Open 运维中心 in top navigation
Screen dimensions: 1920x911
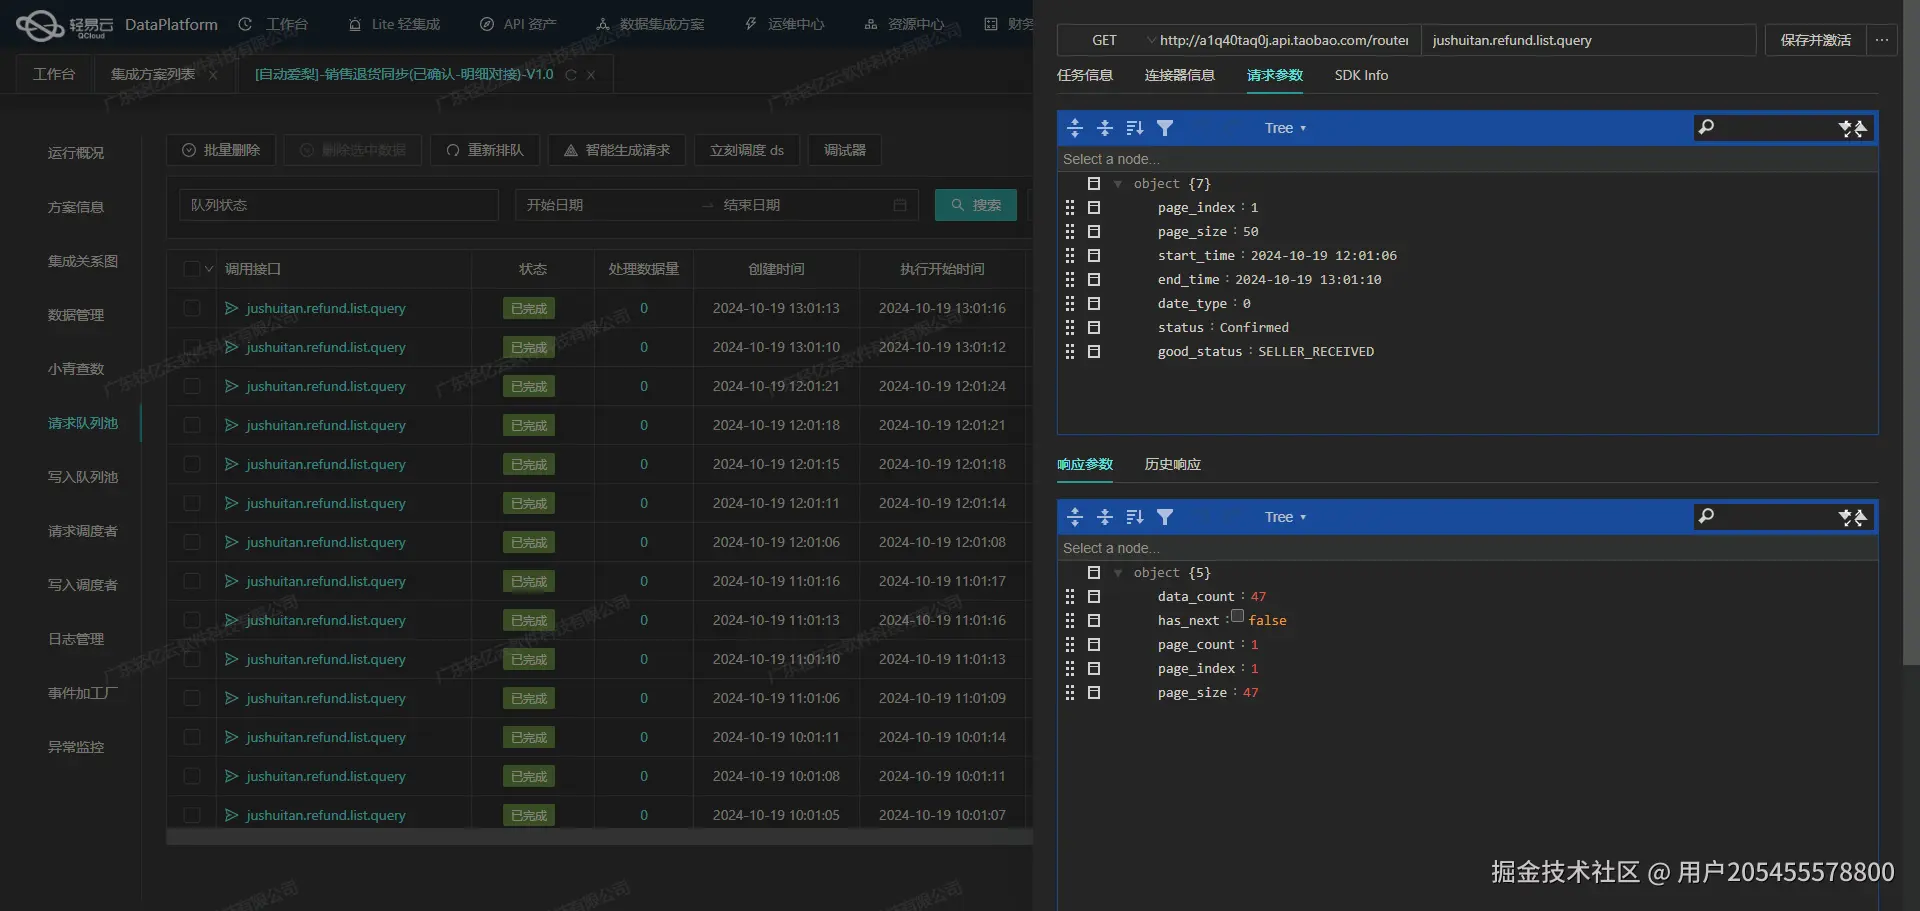(x=785, y=24)
